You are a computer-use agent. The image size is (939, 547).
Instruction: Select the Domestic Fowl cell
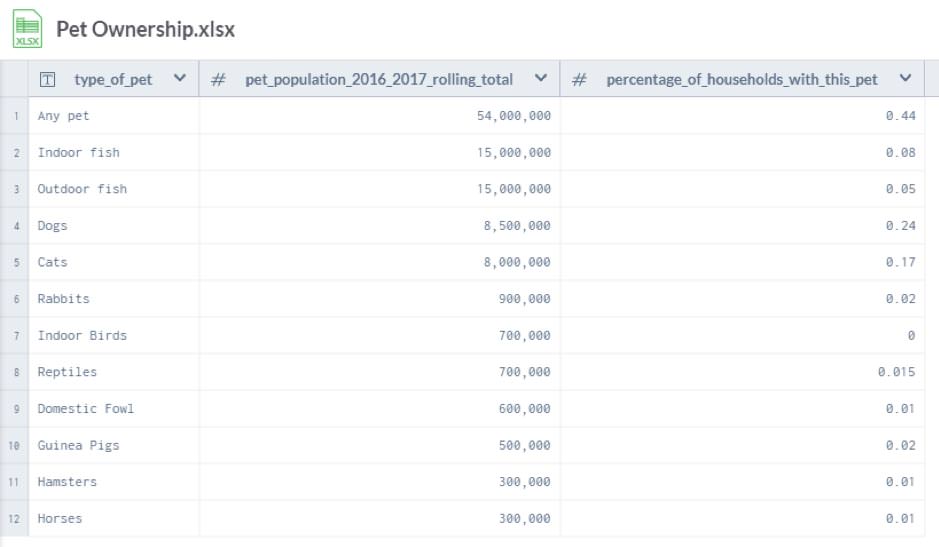(85, 408)
